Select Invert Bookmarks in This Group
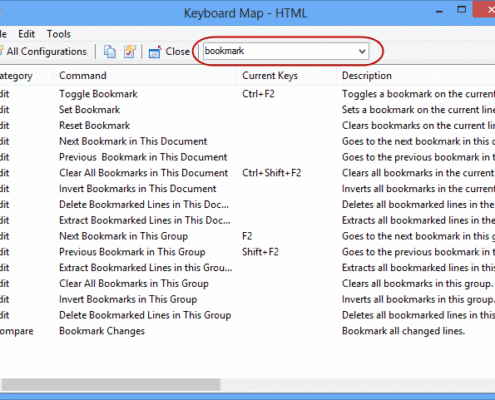The width and height of the screenshot is (495, 400). (128, 299)
